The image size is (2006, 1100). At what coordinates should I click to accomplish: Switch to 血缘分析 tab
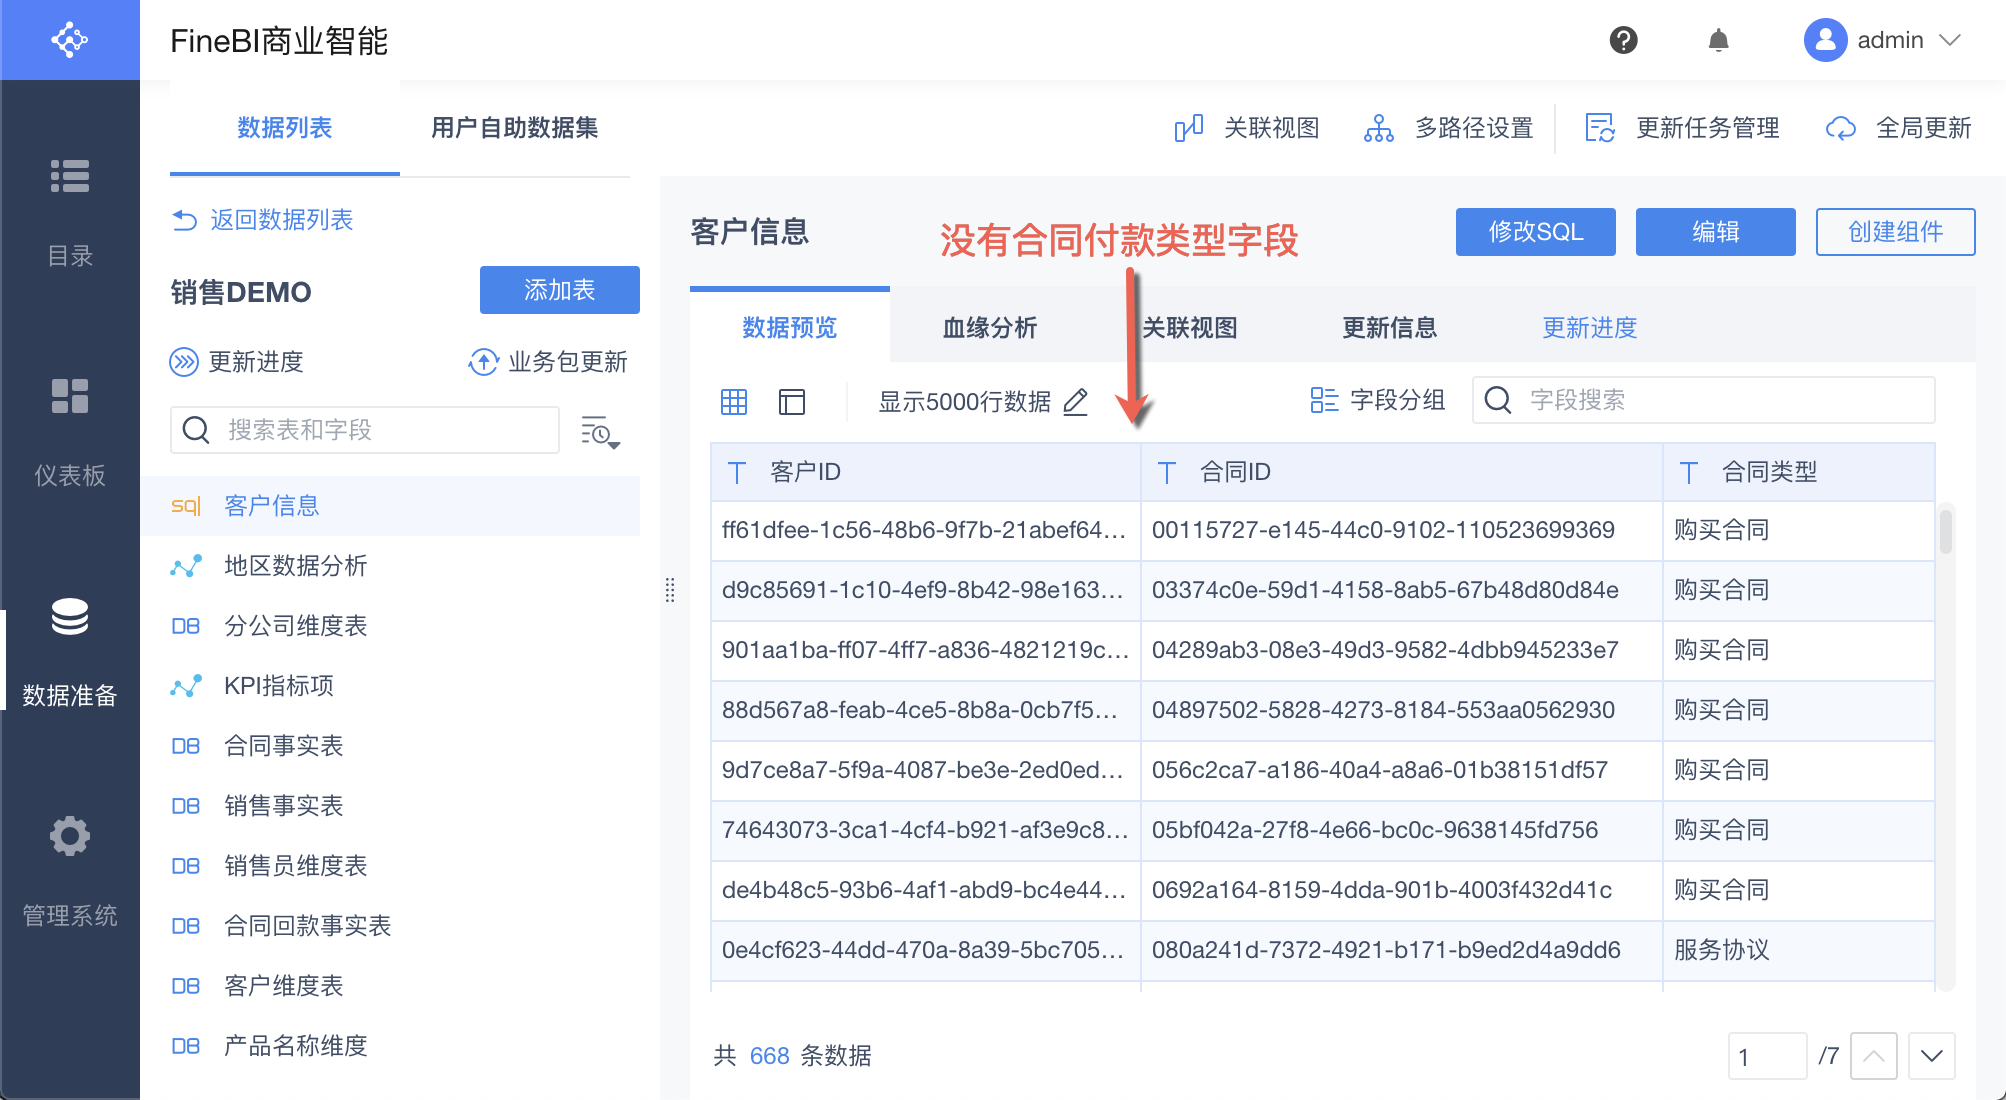point(990,328)
